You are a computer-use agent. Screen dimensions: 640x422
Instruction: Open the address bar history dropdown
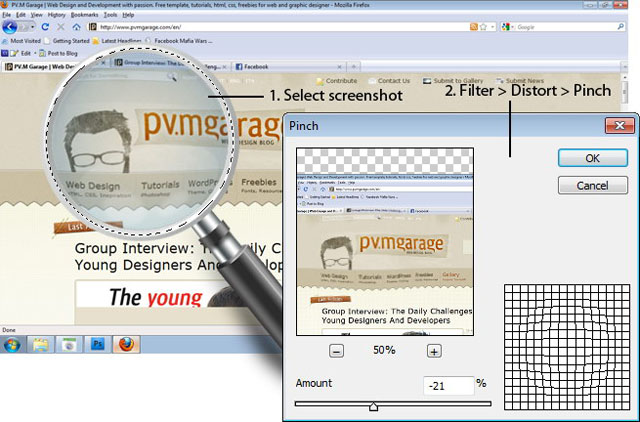coord(493,27)
